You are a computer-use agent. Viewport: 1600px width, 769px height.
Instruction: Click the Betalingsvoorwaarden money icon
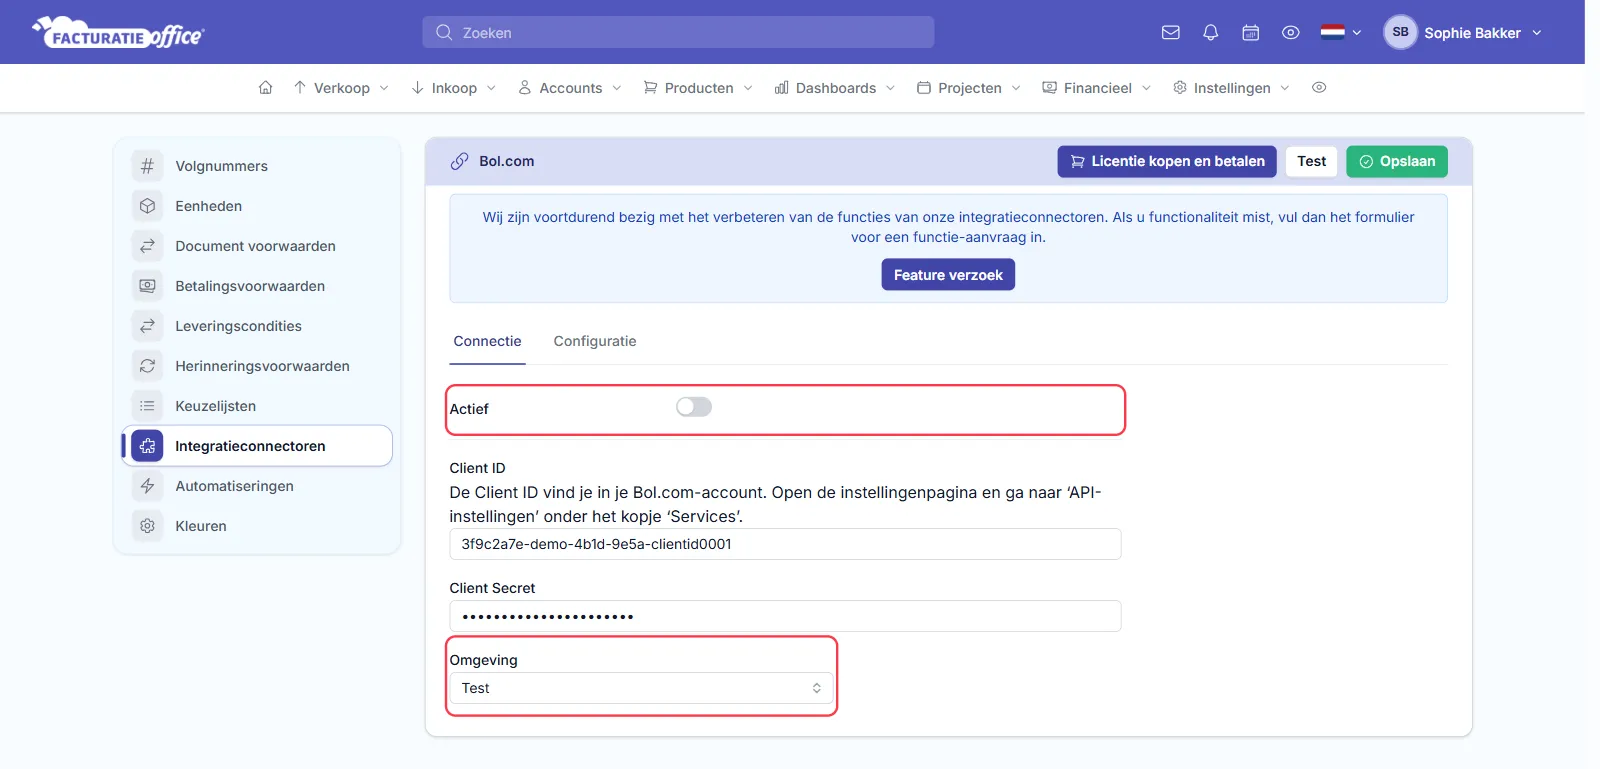[147, 286]
